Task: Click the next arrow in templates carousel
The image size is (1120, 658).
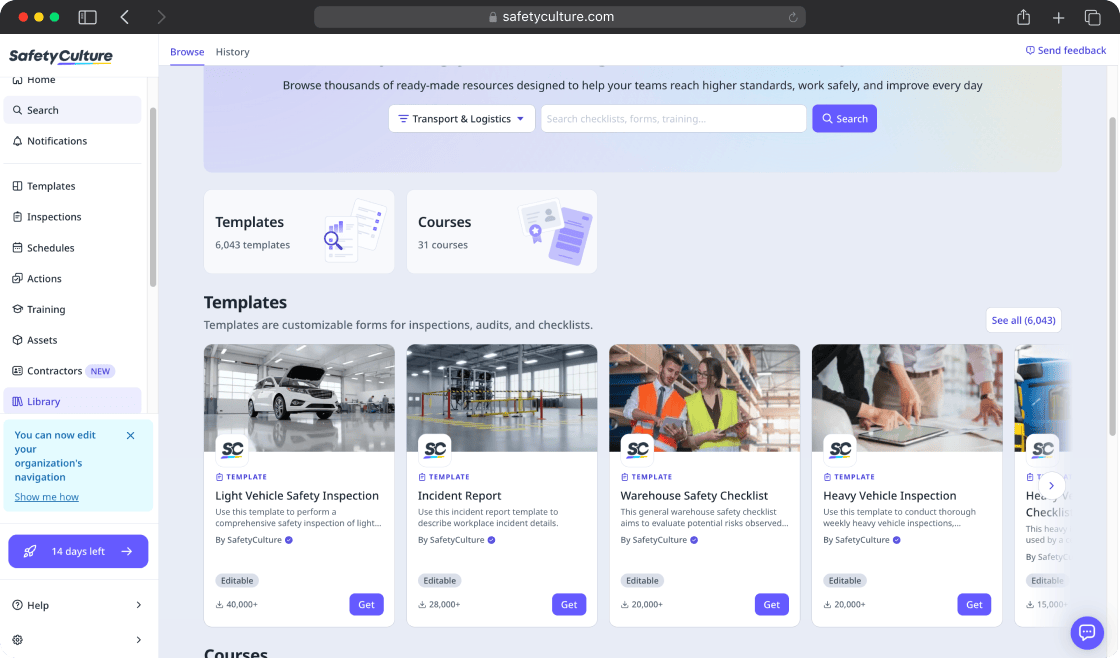Action: pyautogui.click(x=1051, y=486)
